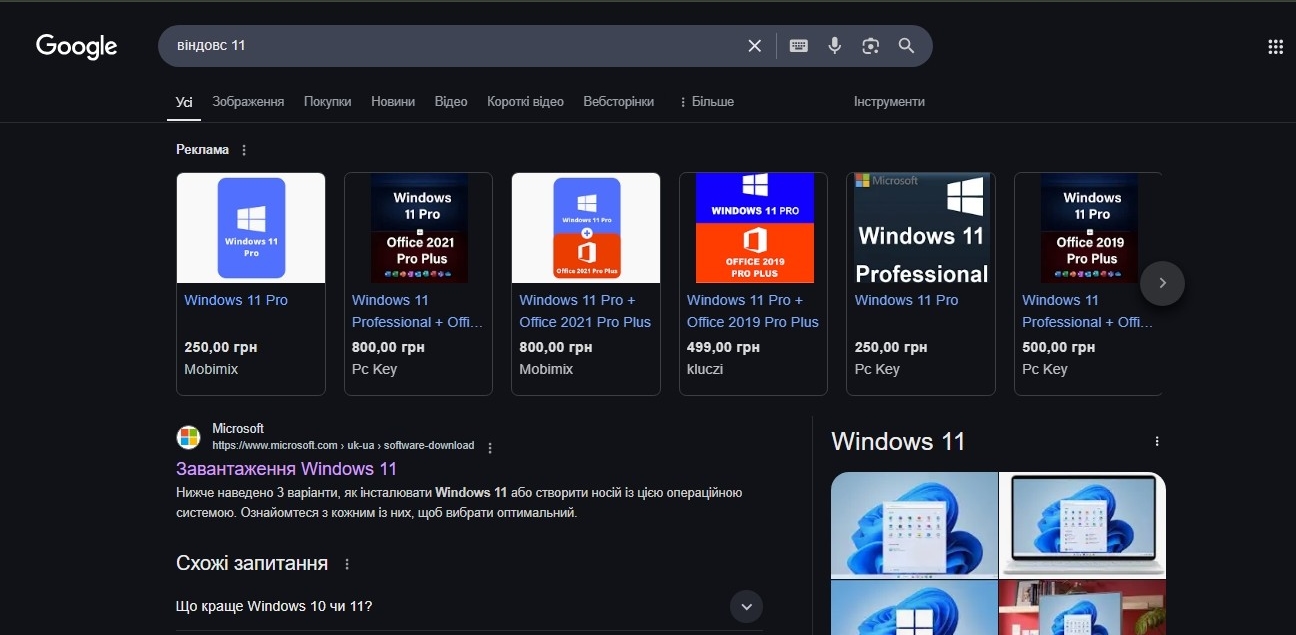Open options dots beside Microsoft result URL
Image resolution: width=1296 pixels, height=635 pixels.
(490, 447)
